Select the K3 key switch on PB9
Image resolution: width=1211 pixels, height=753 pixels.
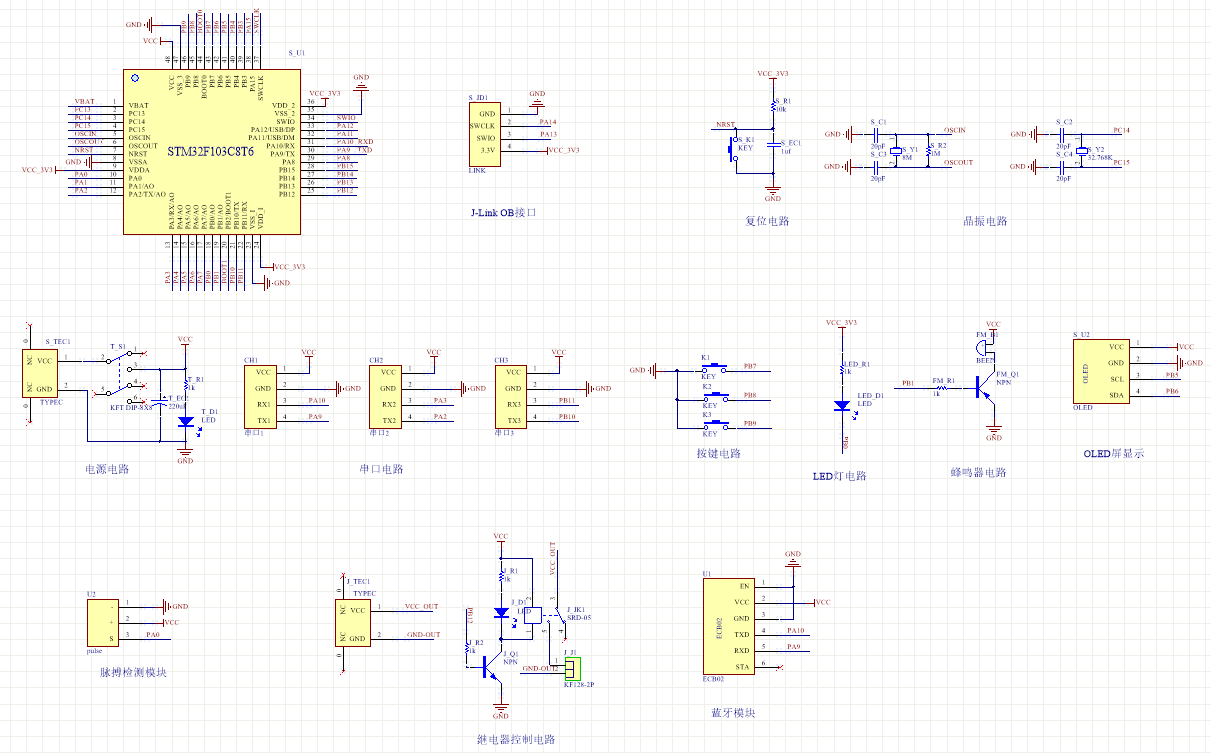(x=710, y=425)
